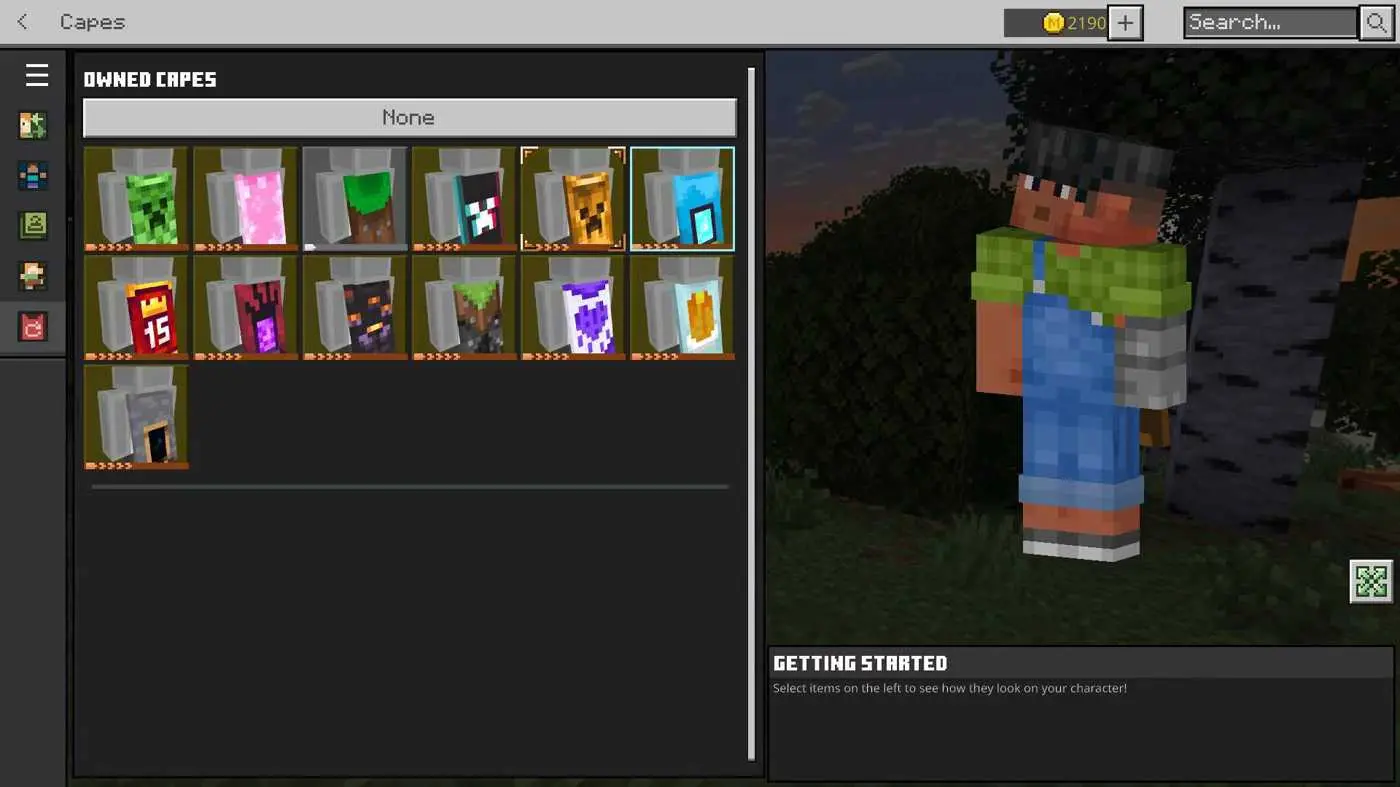Pick the light blue cape with frame
The image size is (1400, 787).
point(682,199)
